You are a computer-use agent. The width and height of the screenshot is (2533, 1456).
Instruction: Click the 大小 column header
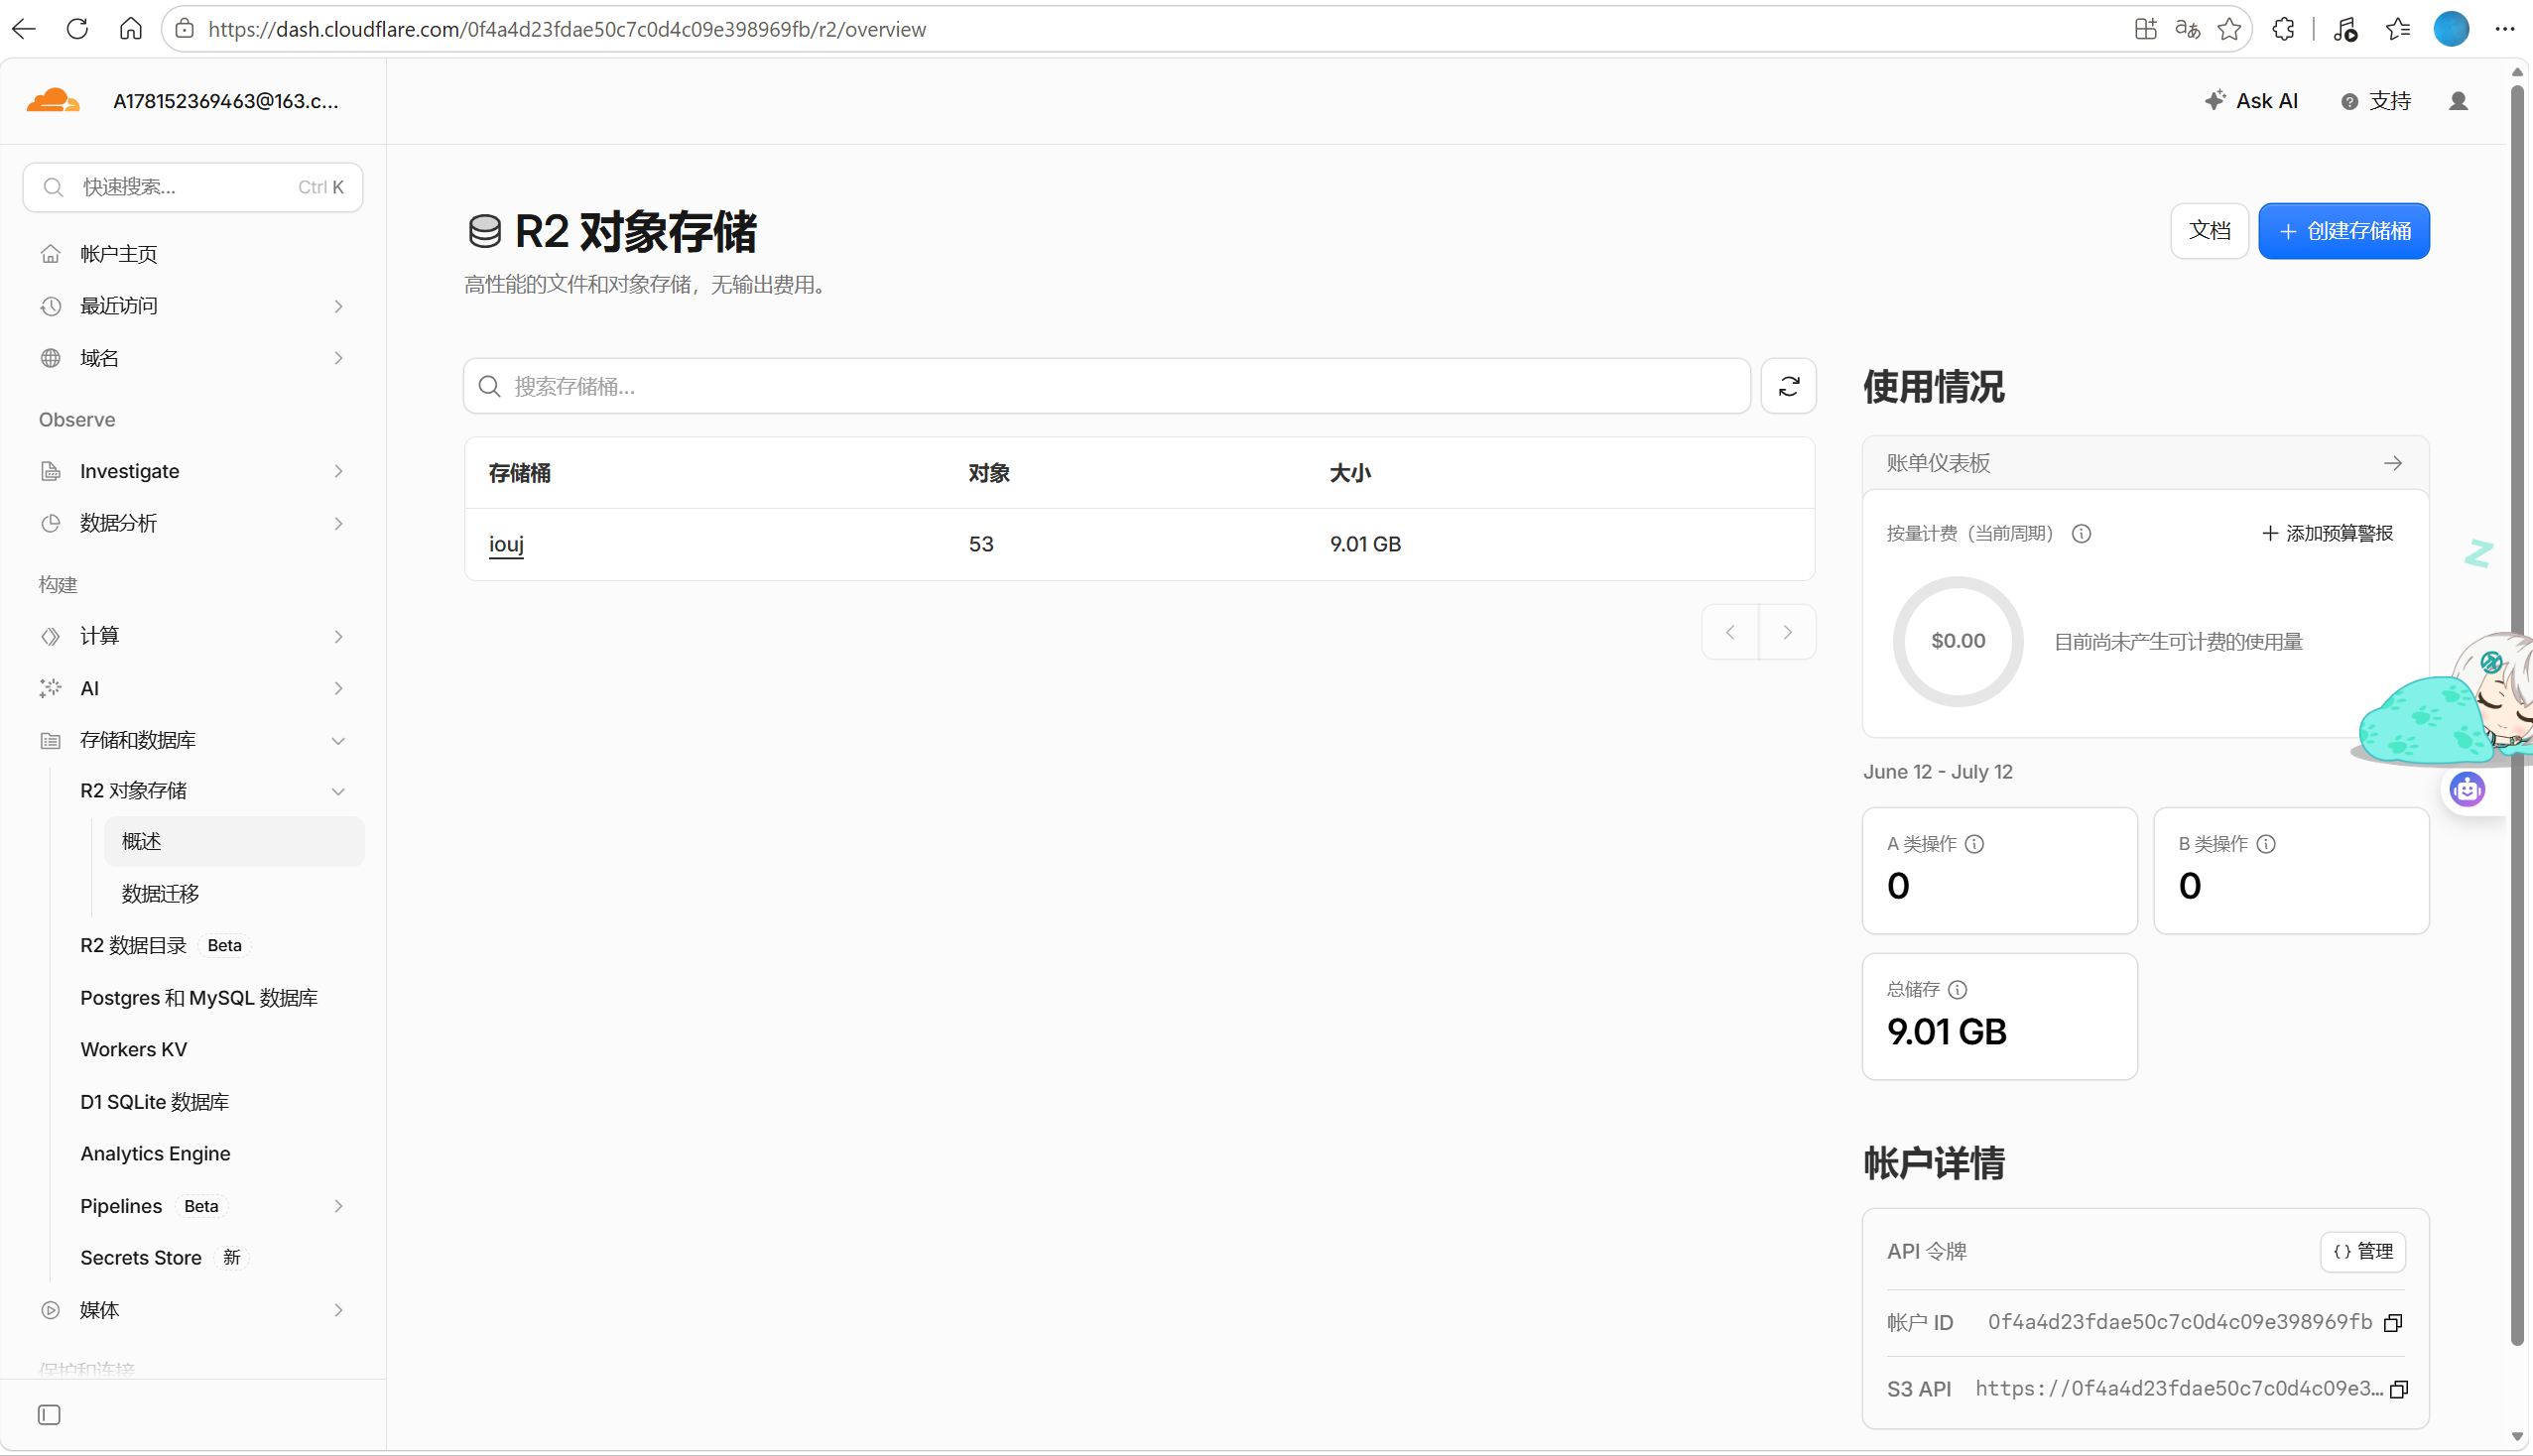coord(1350,473)
